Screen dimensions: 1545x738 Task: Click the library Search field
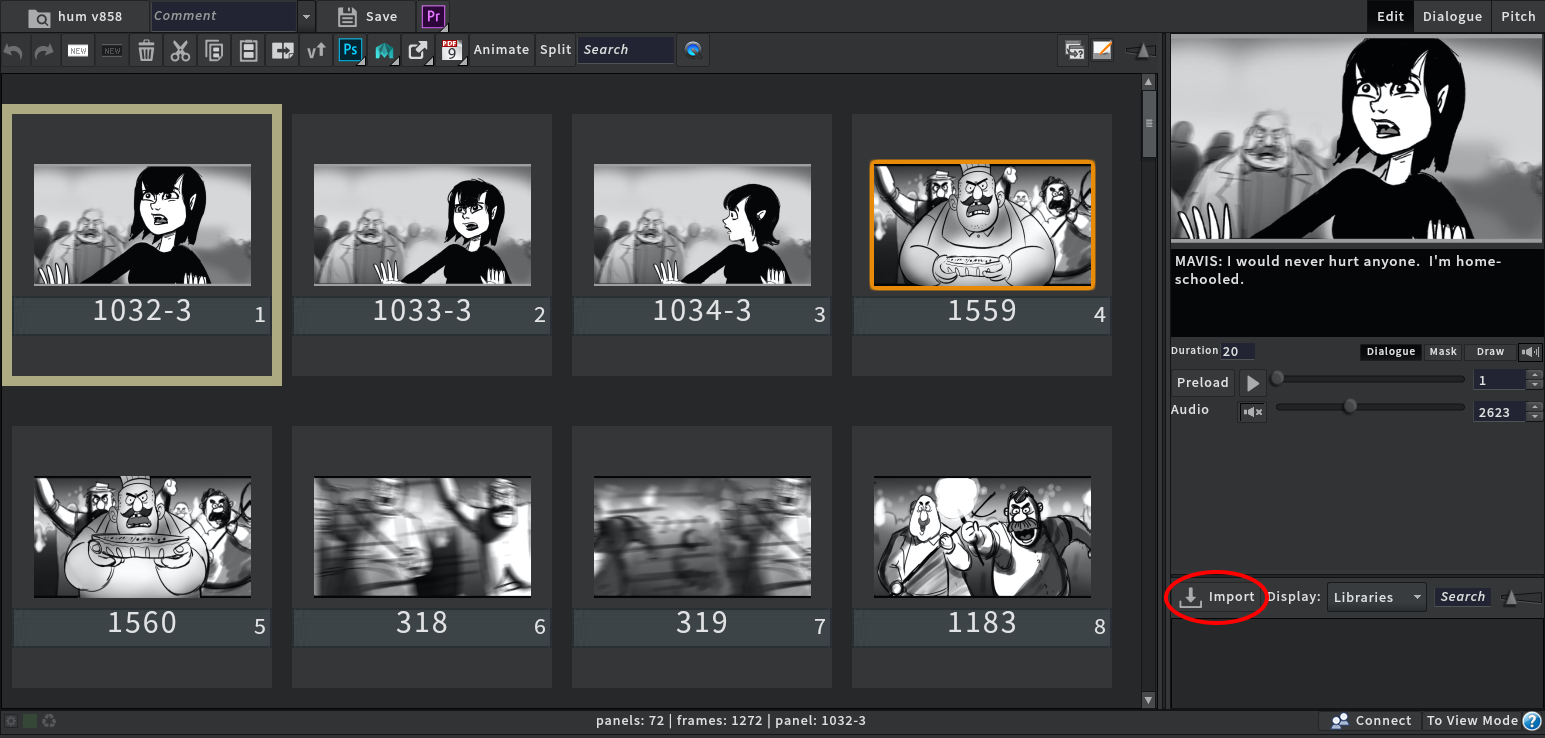point(1463,597)
